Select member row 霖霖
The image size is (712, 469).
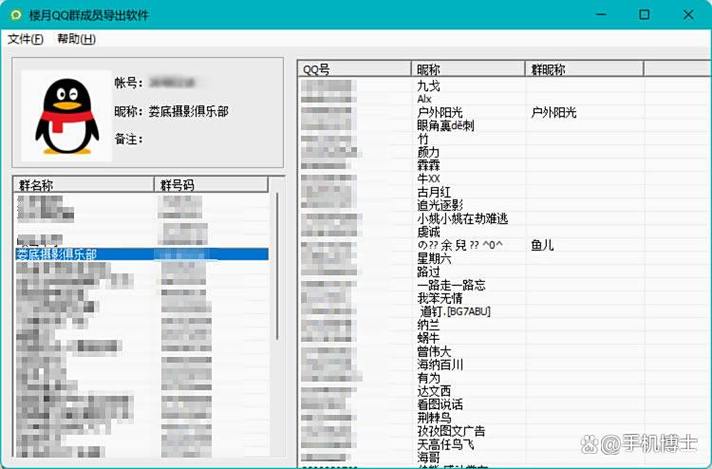point(428,165)
